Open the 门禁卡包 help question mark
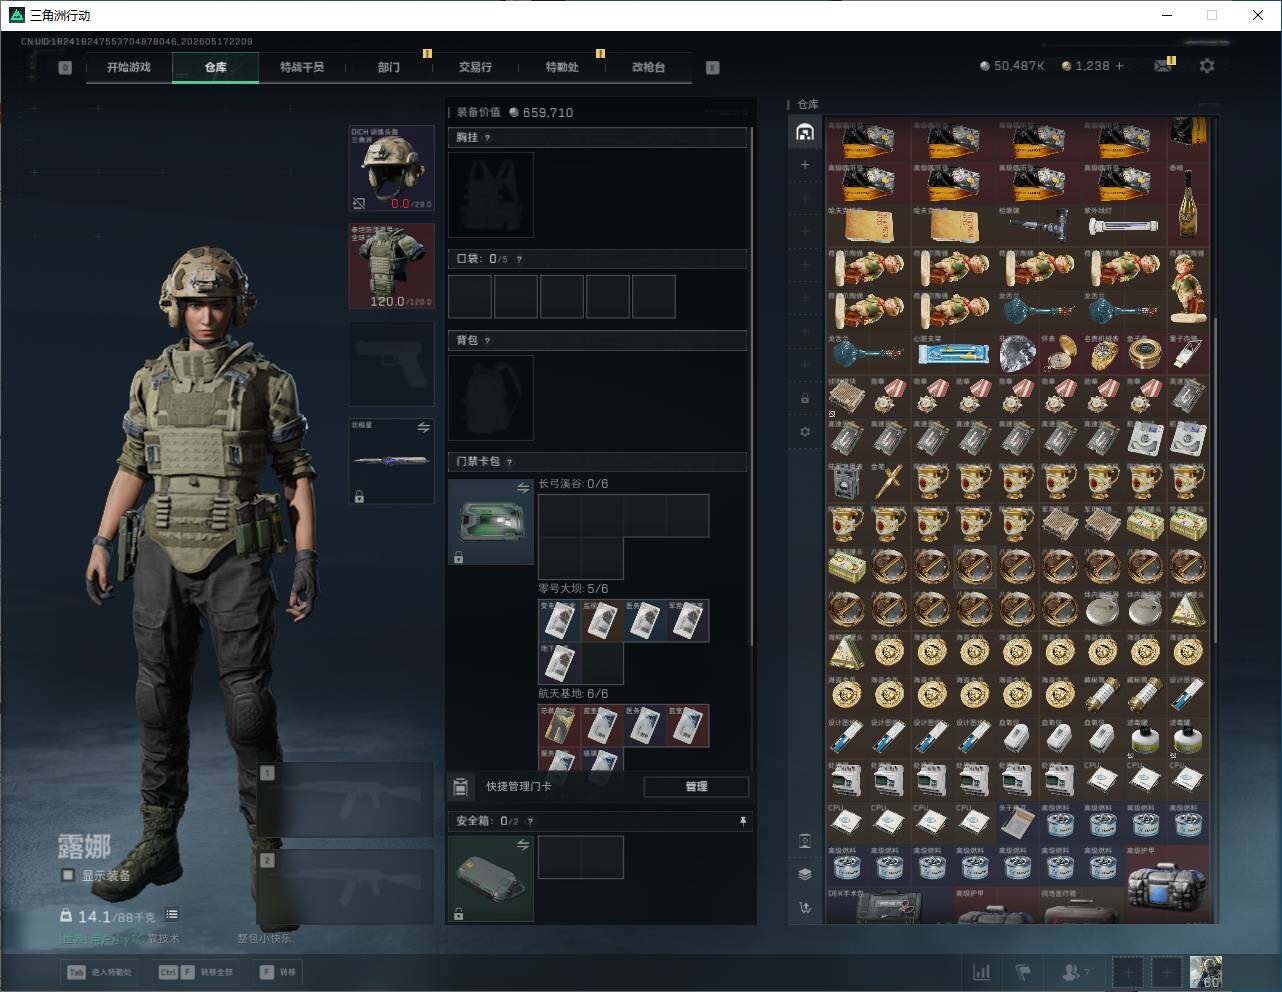 [510, 462]
